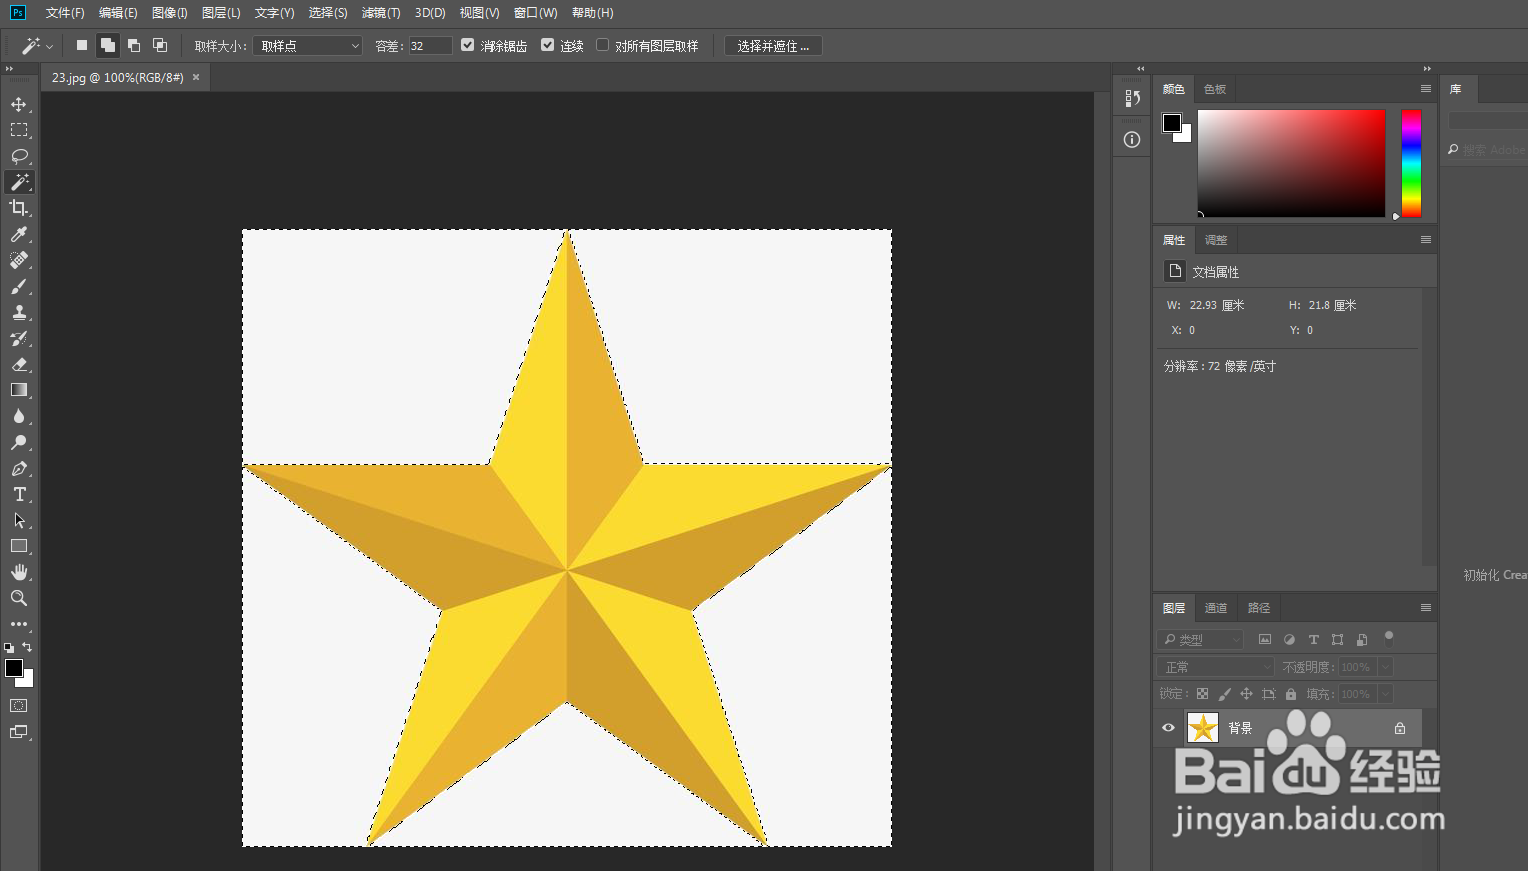Select the Hand tool
Viewport: 1528px width, 871px height.
[19, 572]
